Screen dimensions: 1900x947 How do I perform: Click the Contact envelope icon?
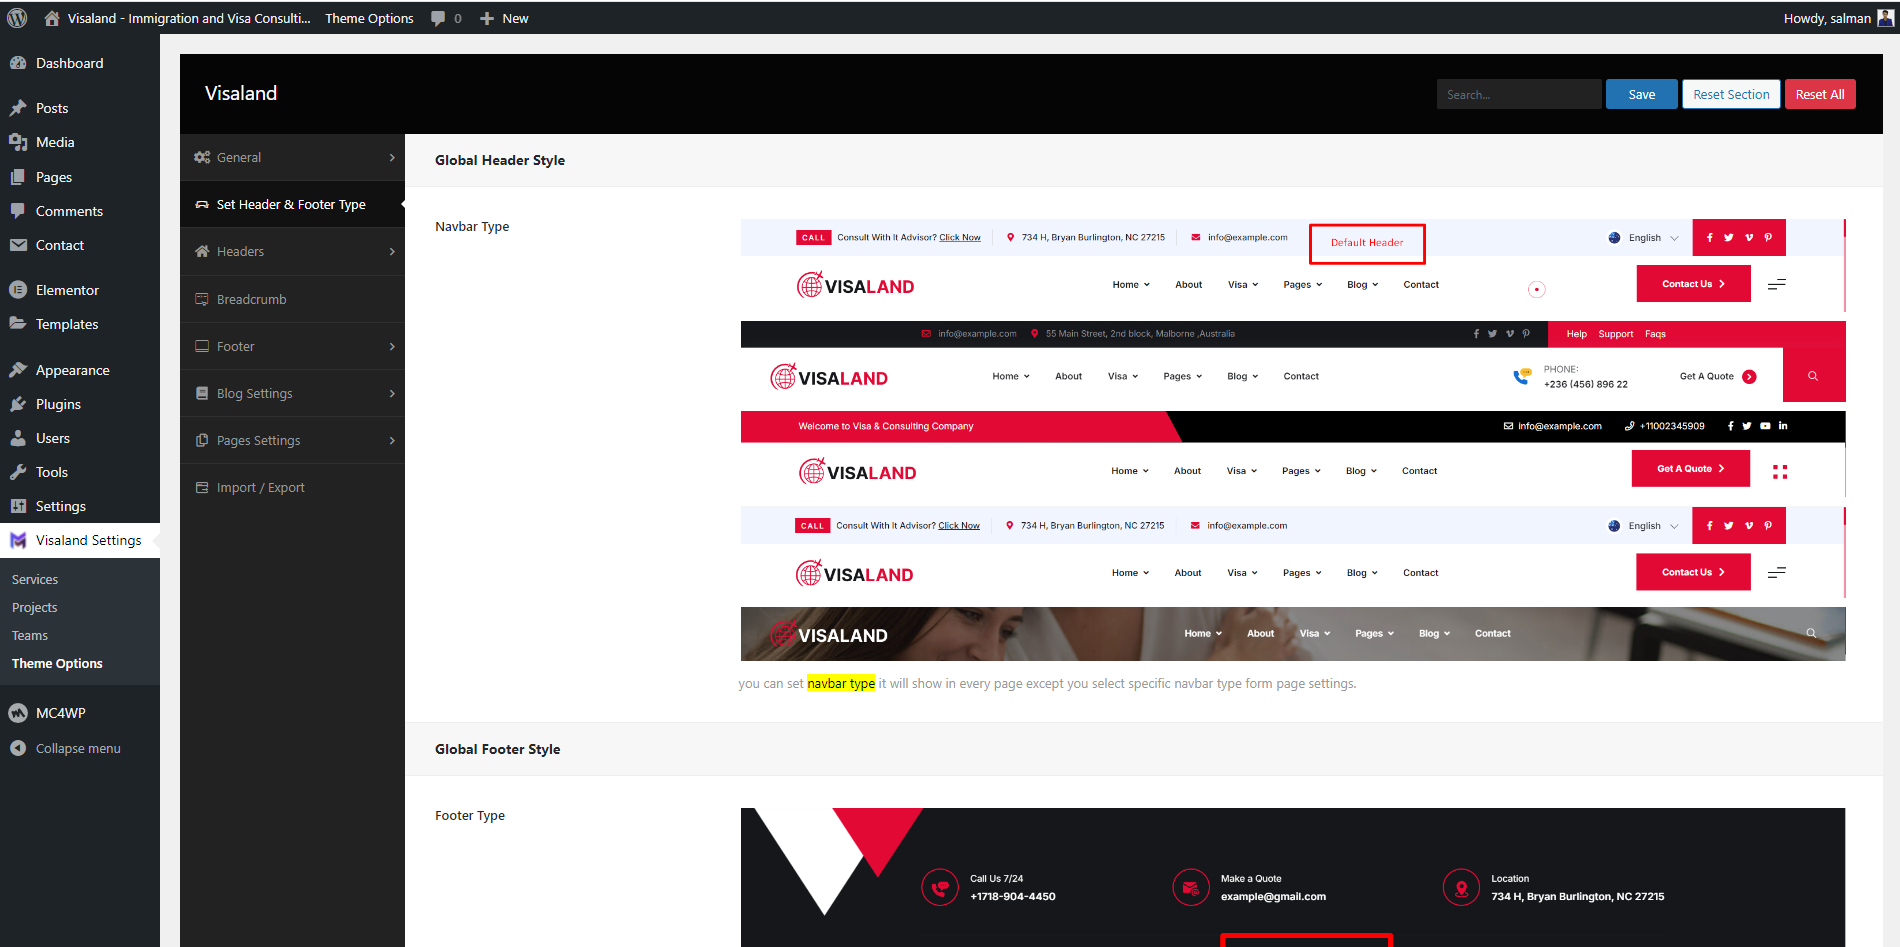coord(18,245)
